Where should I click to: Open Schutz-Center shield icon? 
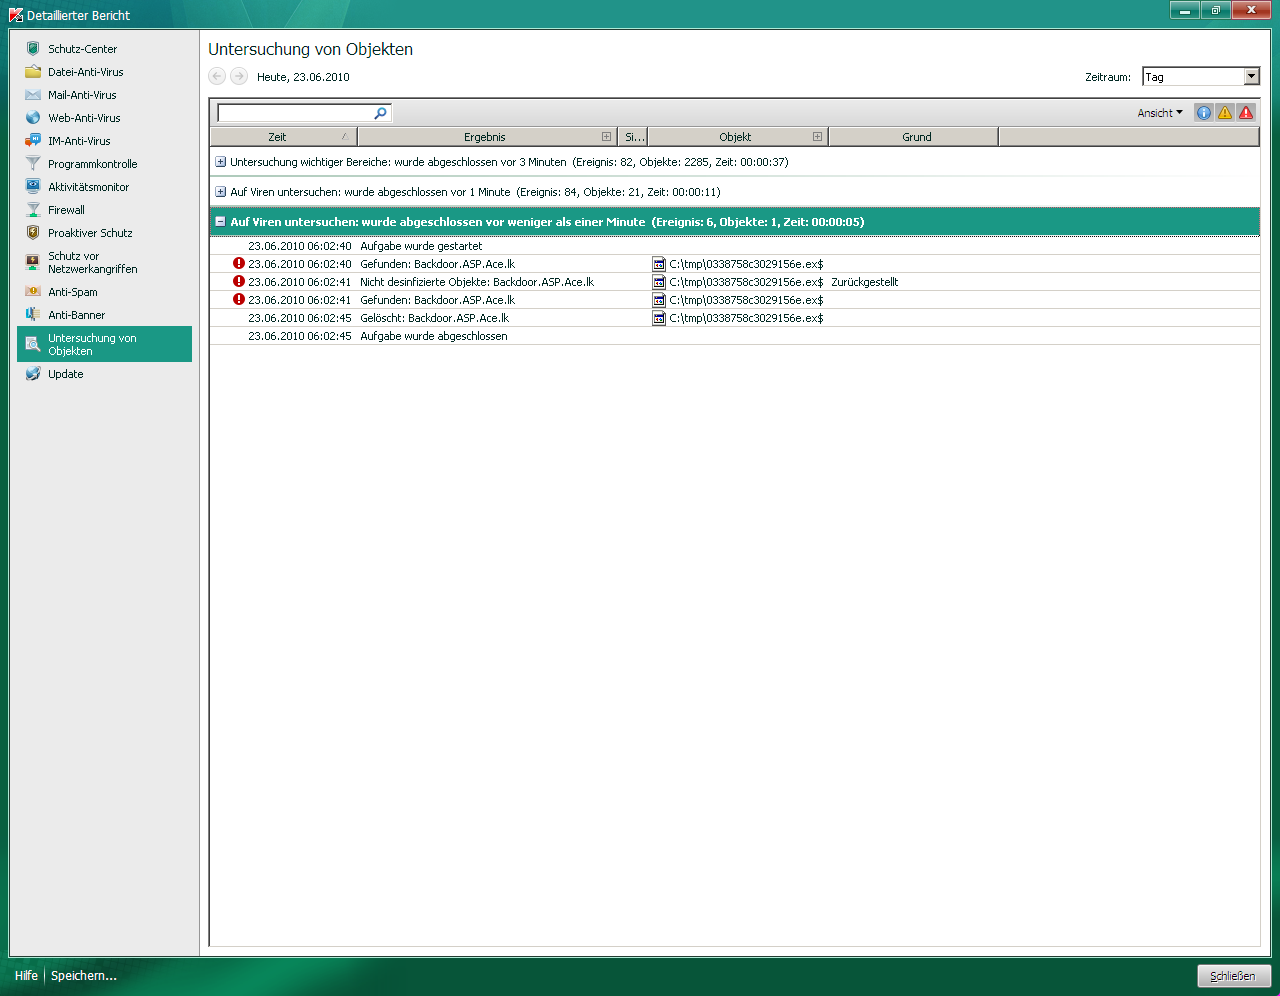click(33, 49)
